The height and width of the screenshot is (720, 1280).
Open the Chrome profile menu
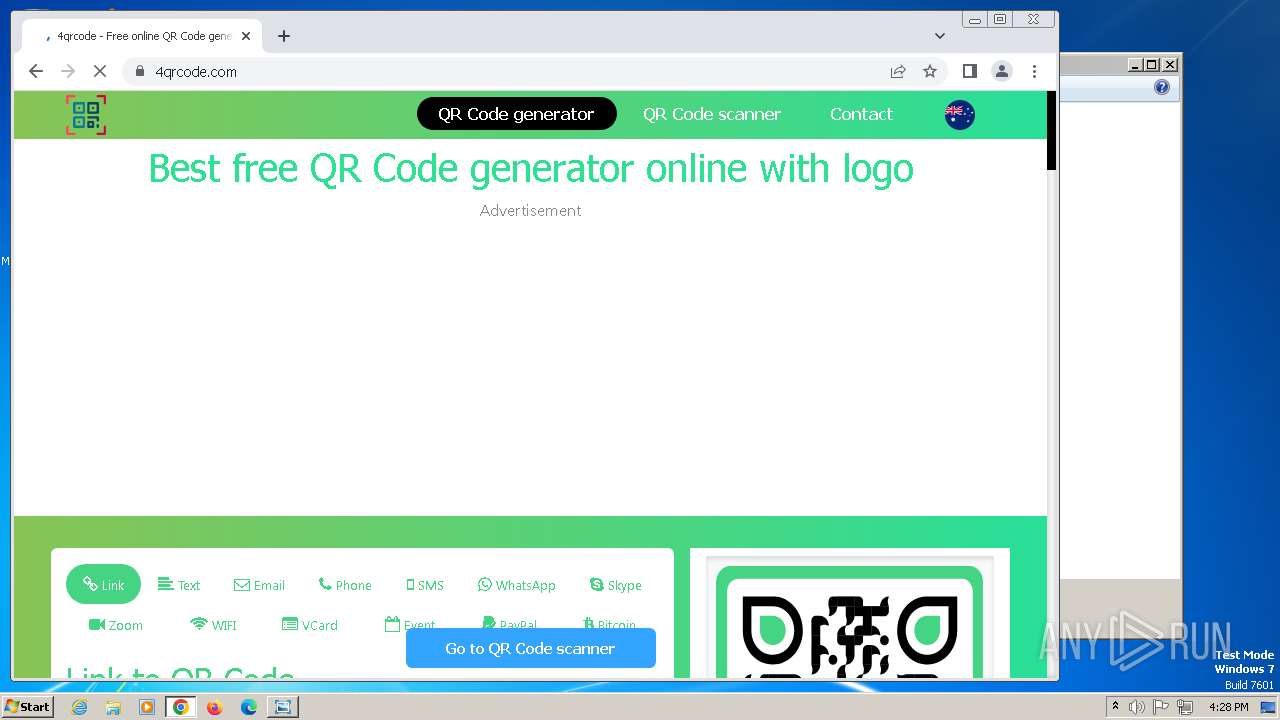[x=1001, y=71]
